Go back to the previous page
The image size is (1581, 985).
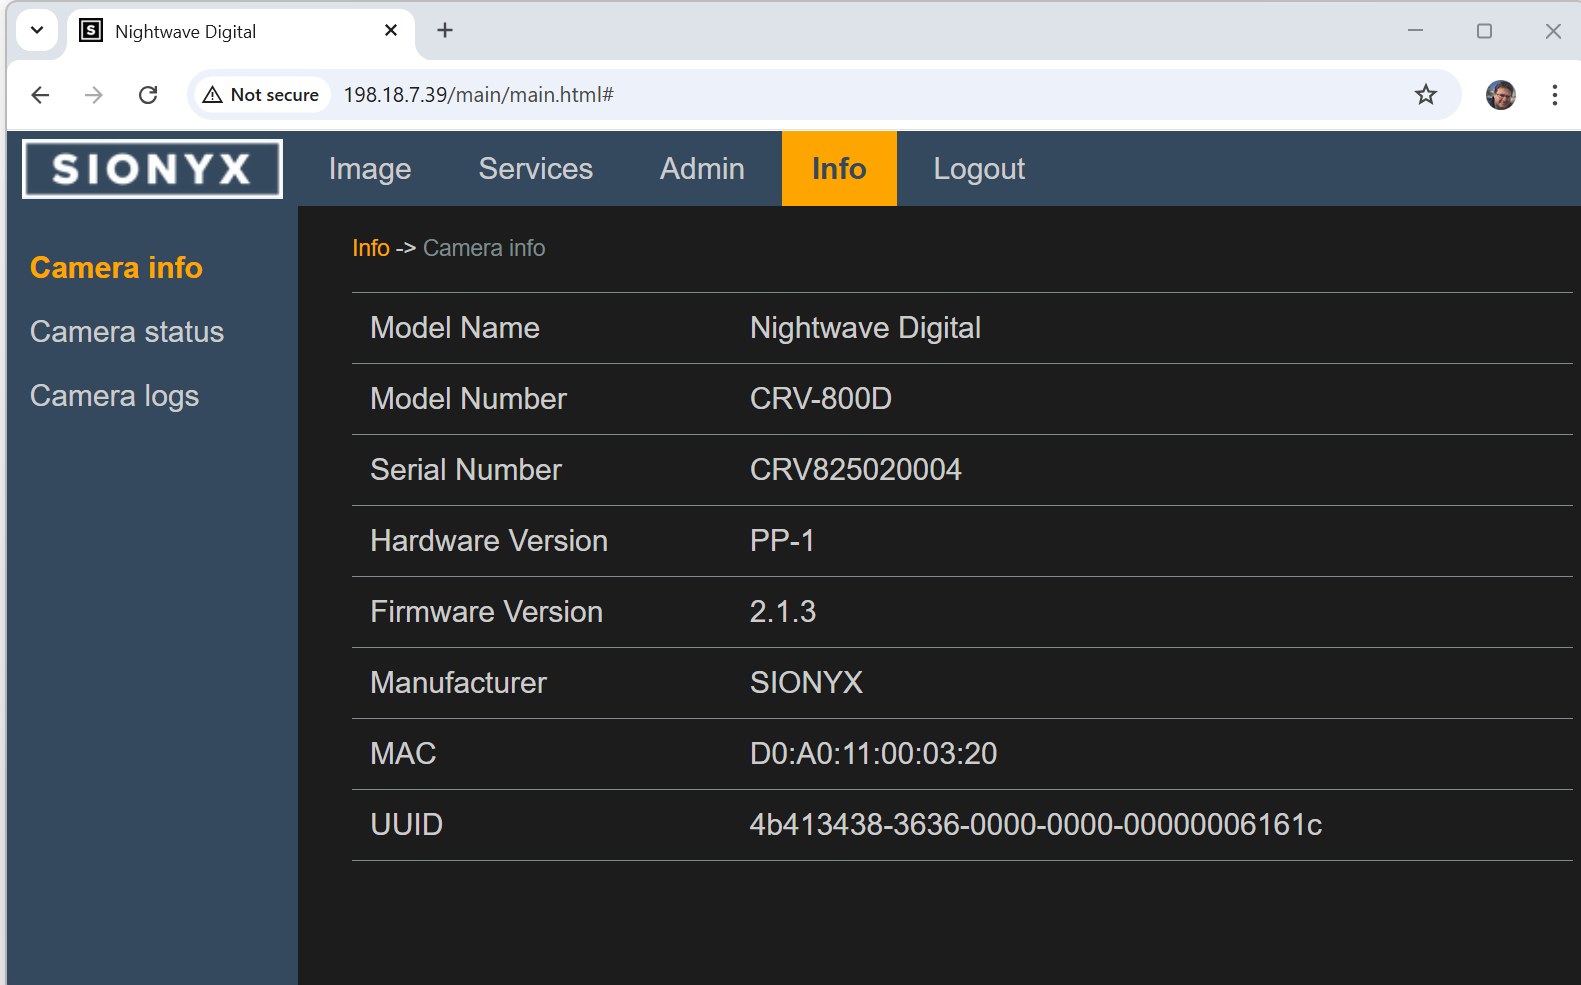[x=40, y=95]
